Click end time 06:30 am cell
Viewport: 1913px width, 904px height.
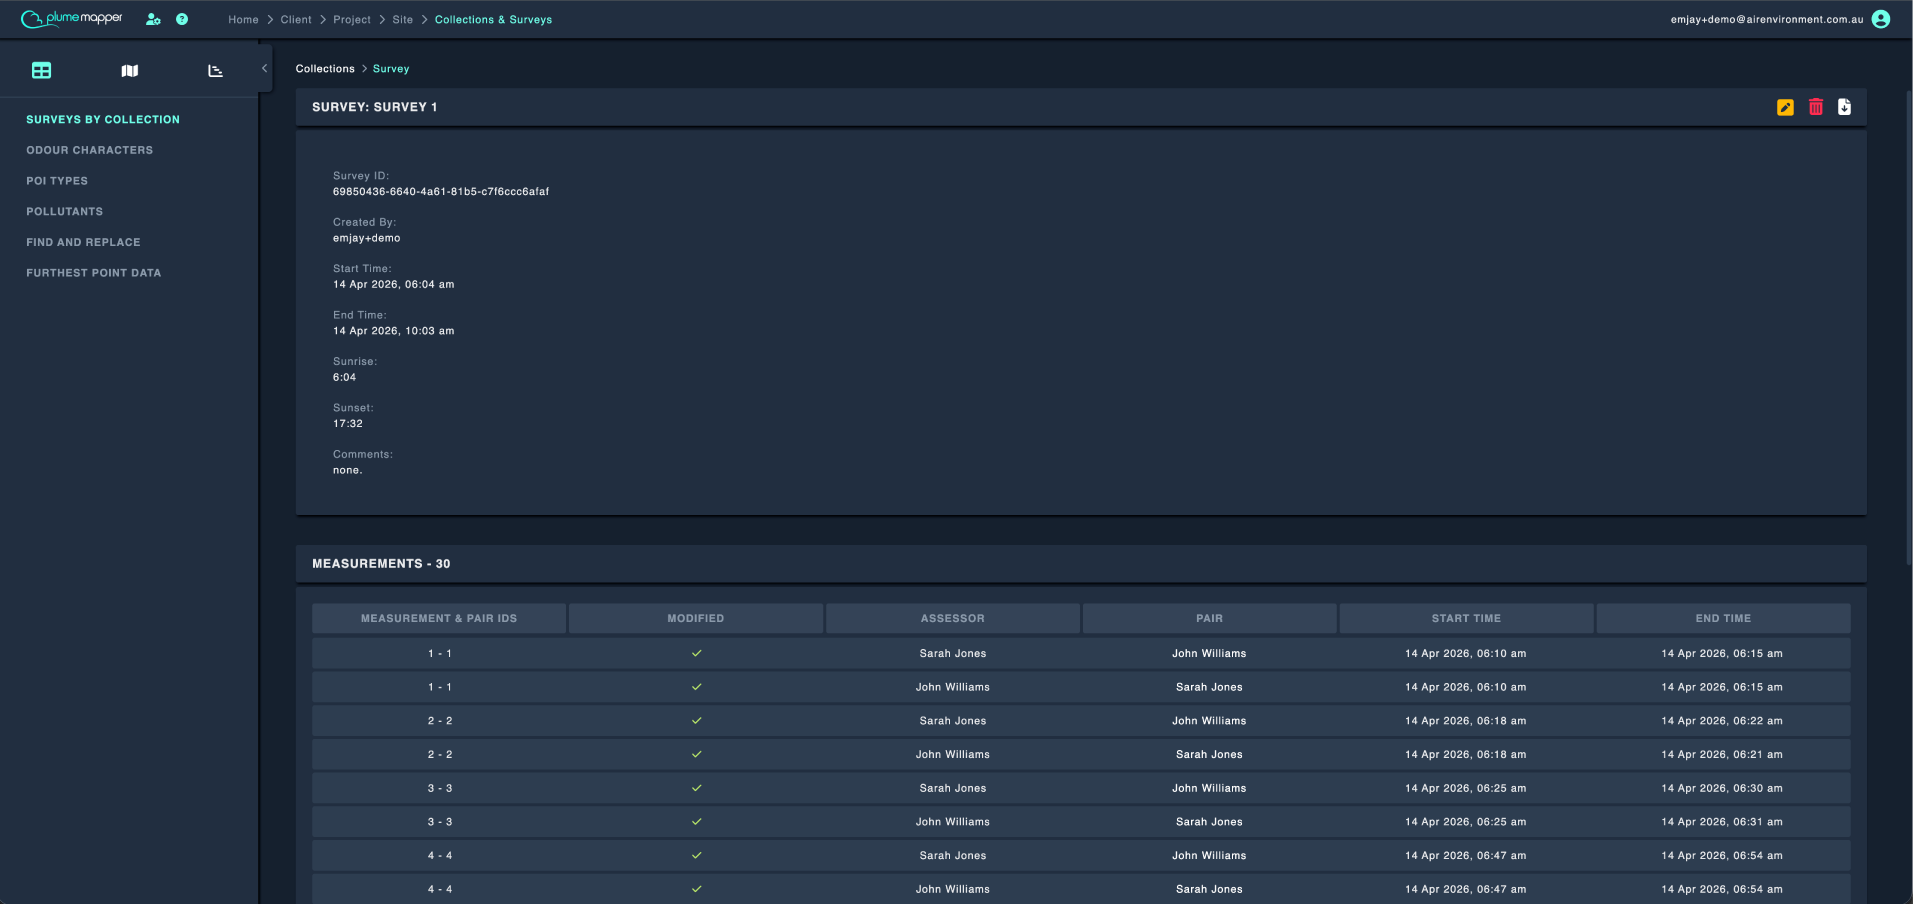1722,788
